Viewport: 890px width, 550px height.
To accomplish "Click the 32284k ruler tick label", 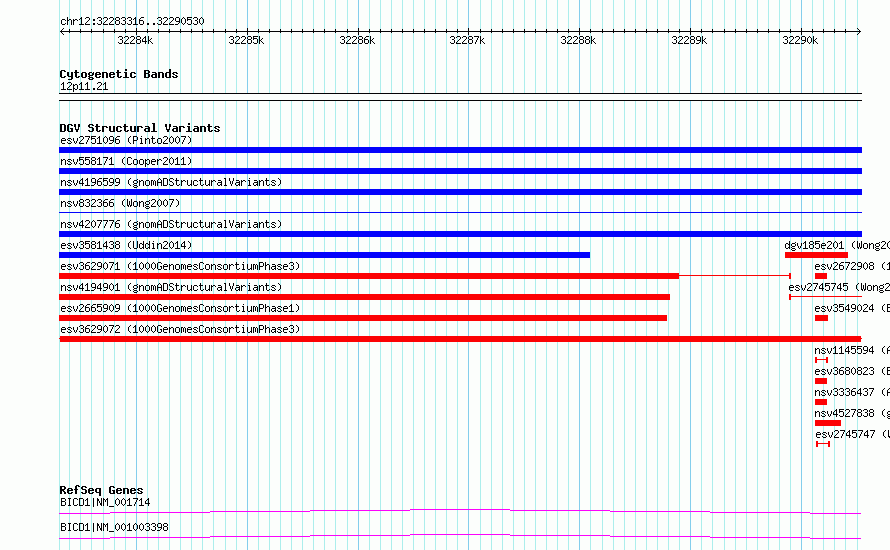I will pos(135,40).
